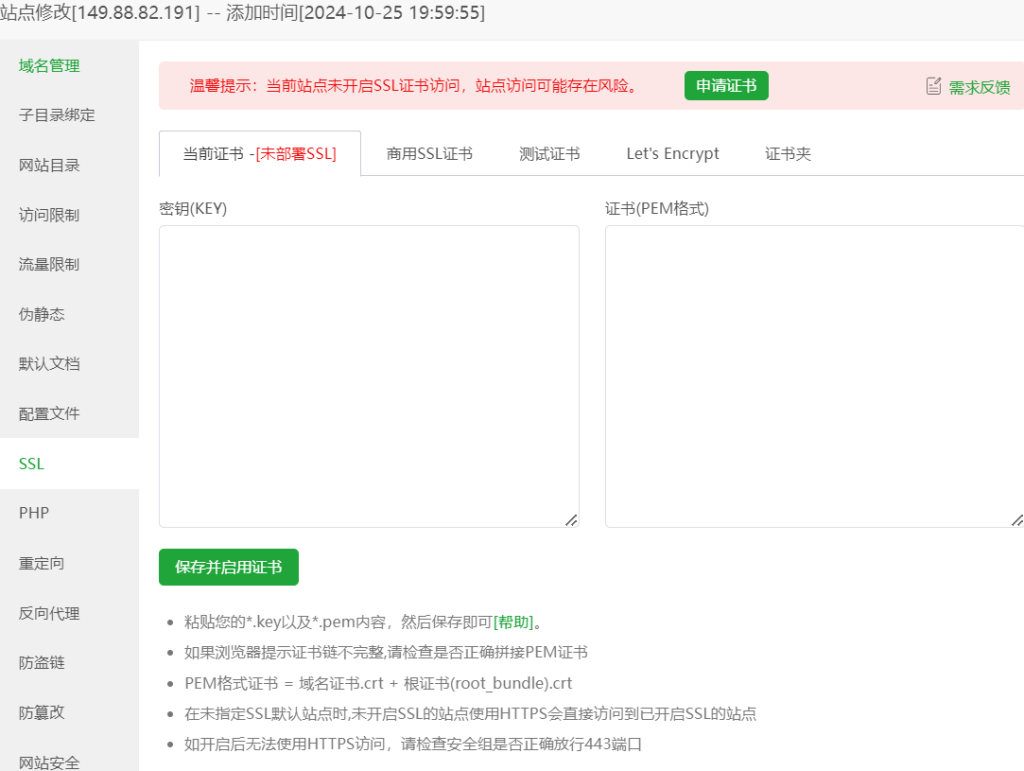Open the 帮助 link in tips
The height and width of the screenshot is (771, 1024).
point(514,622)
